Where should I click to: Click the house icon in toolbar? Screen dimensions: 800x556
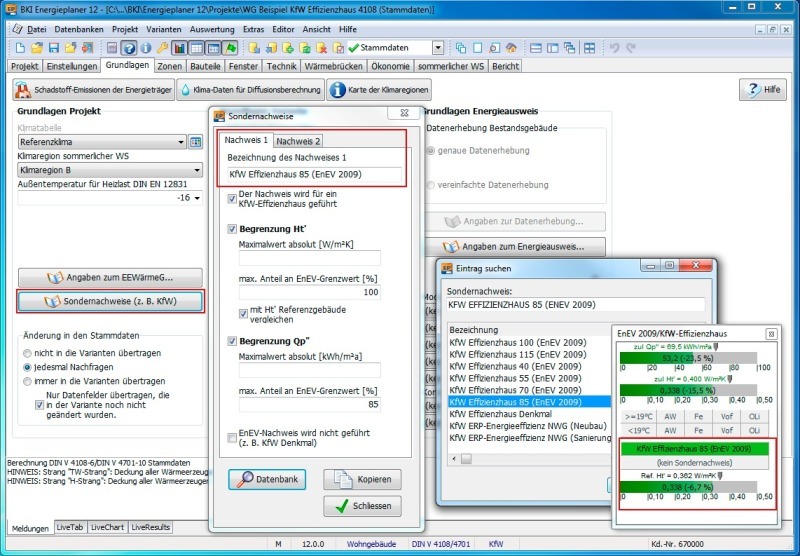[511, 48]
